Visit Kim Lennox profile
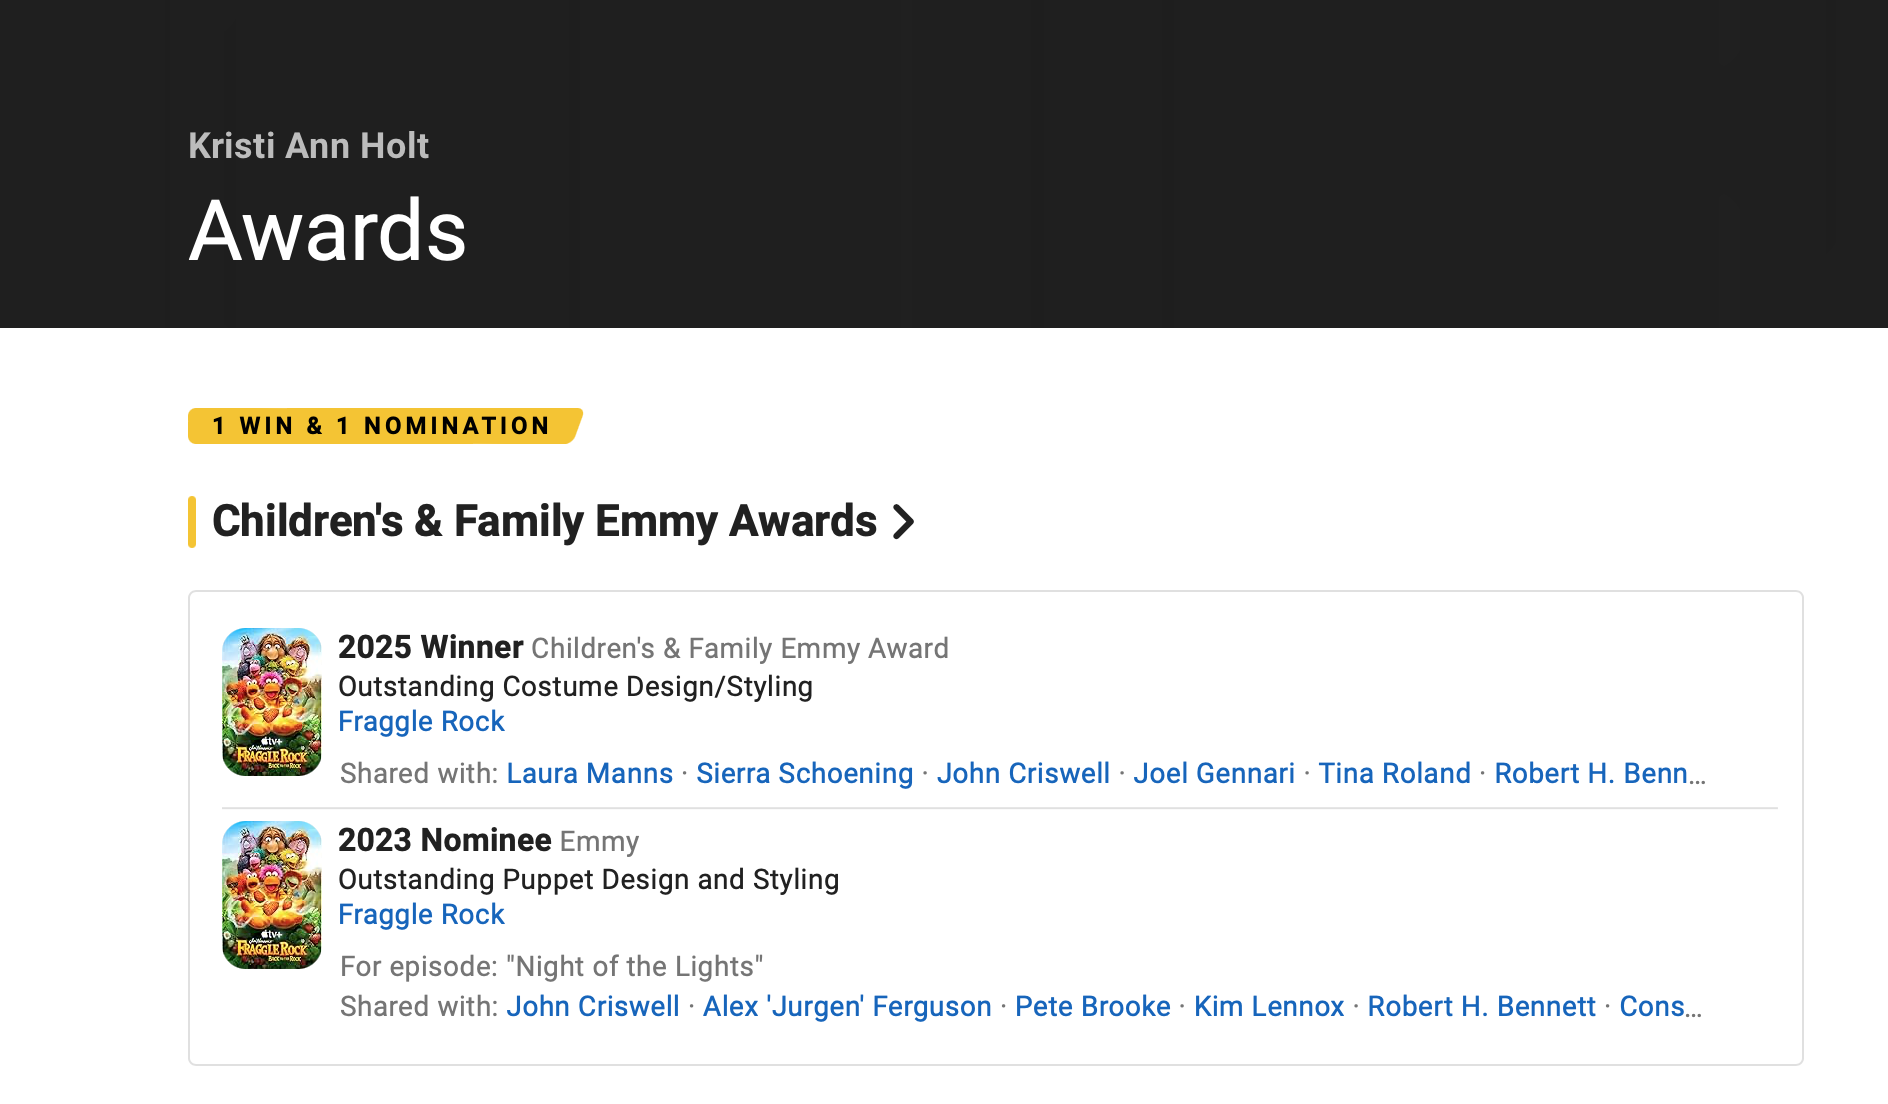Viewport: 1888px width, 1104px height. tap(1268, 1006)
